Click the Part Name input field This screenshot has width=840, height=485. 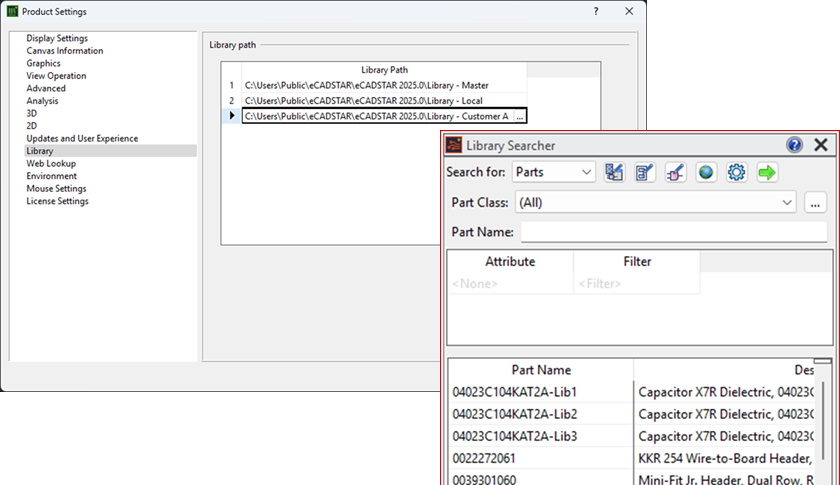pos(674,232)
